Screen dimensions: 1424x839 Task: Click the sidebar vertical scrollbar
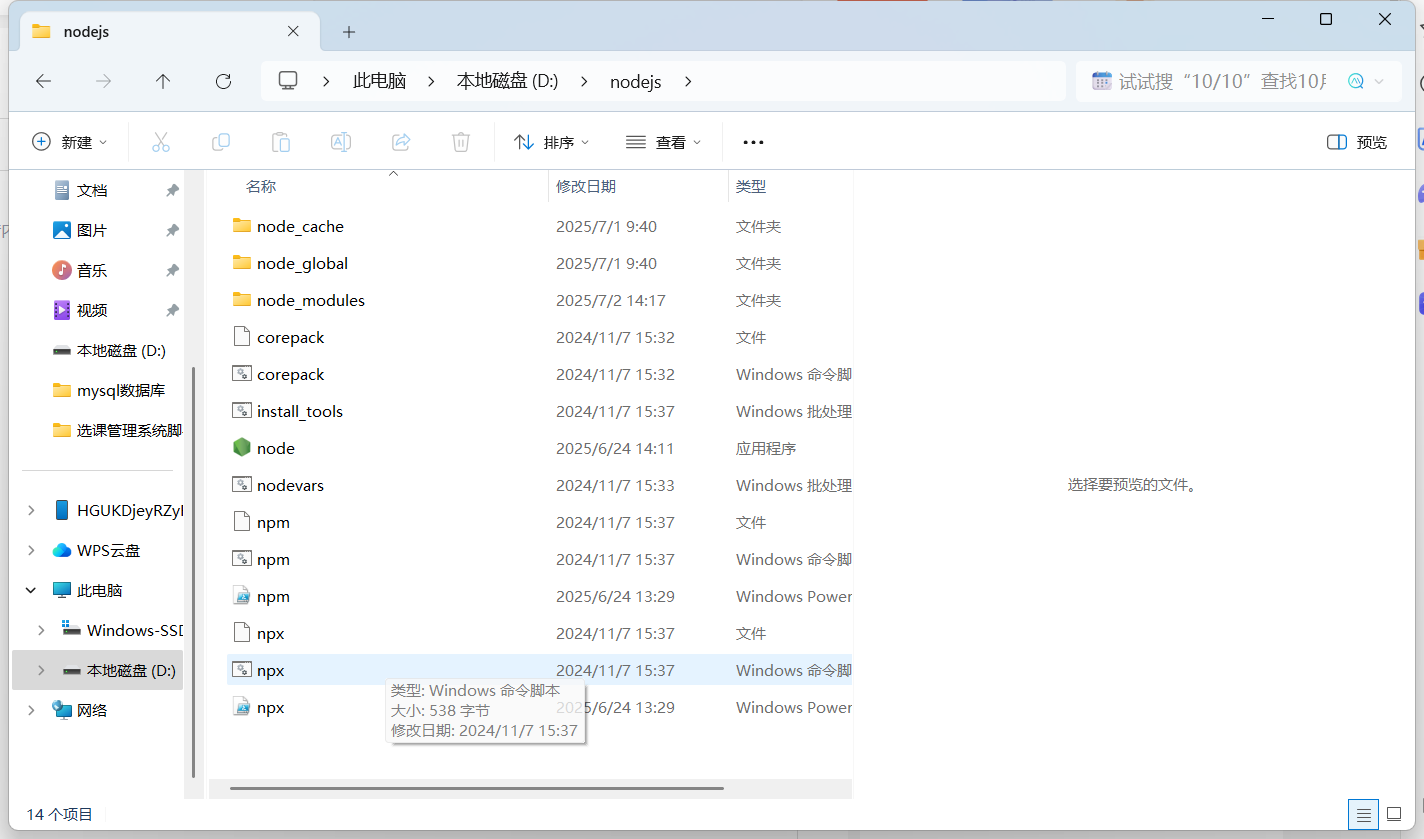pos(193,573)
